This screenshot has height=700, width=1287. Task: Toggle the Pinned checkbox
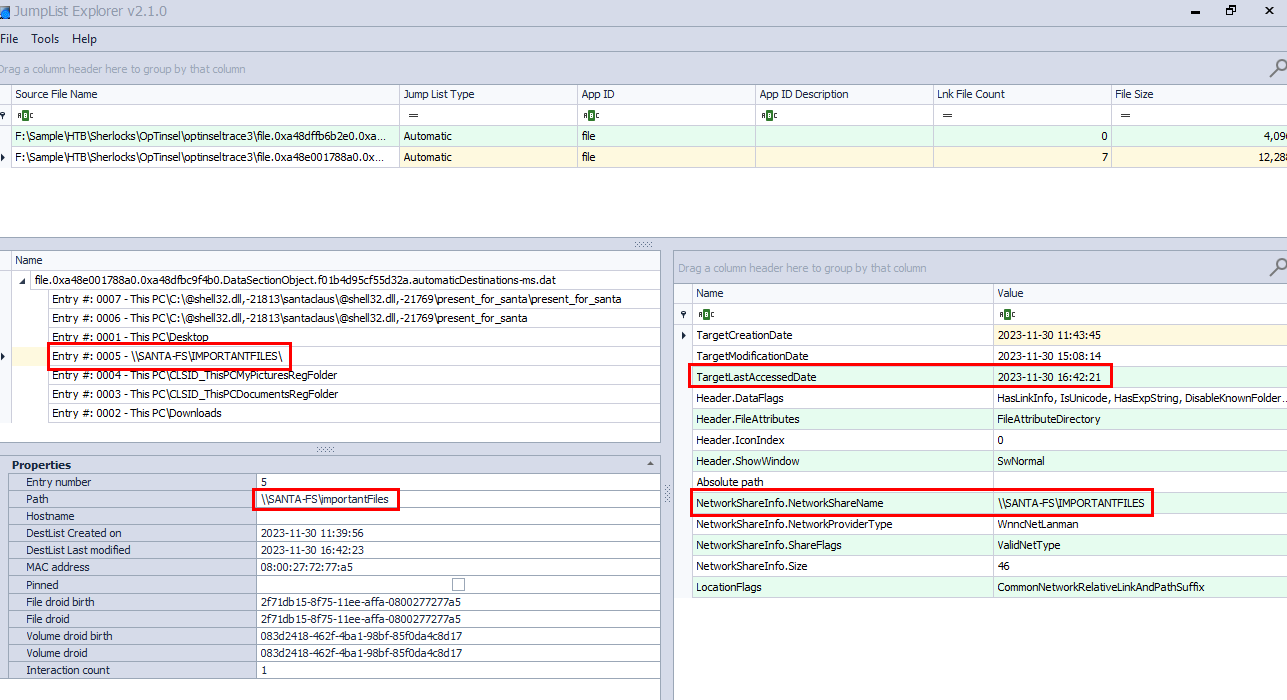pyautogui.click(x=458, y=584)
